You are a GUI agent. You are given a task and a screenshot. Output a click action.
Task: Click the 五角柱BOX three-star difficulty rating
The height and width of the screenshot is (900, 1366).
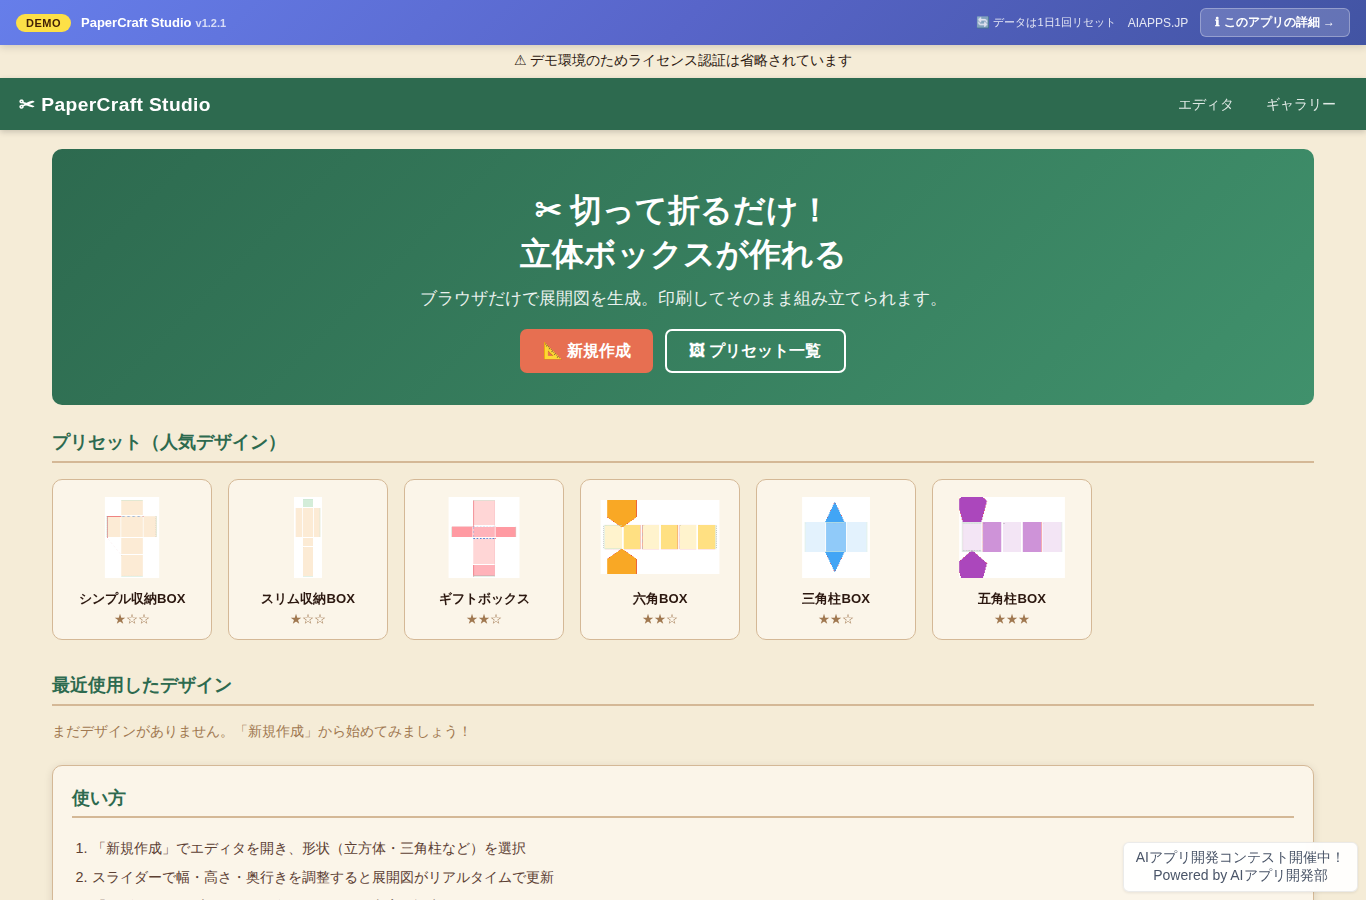point(1012,619)
